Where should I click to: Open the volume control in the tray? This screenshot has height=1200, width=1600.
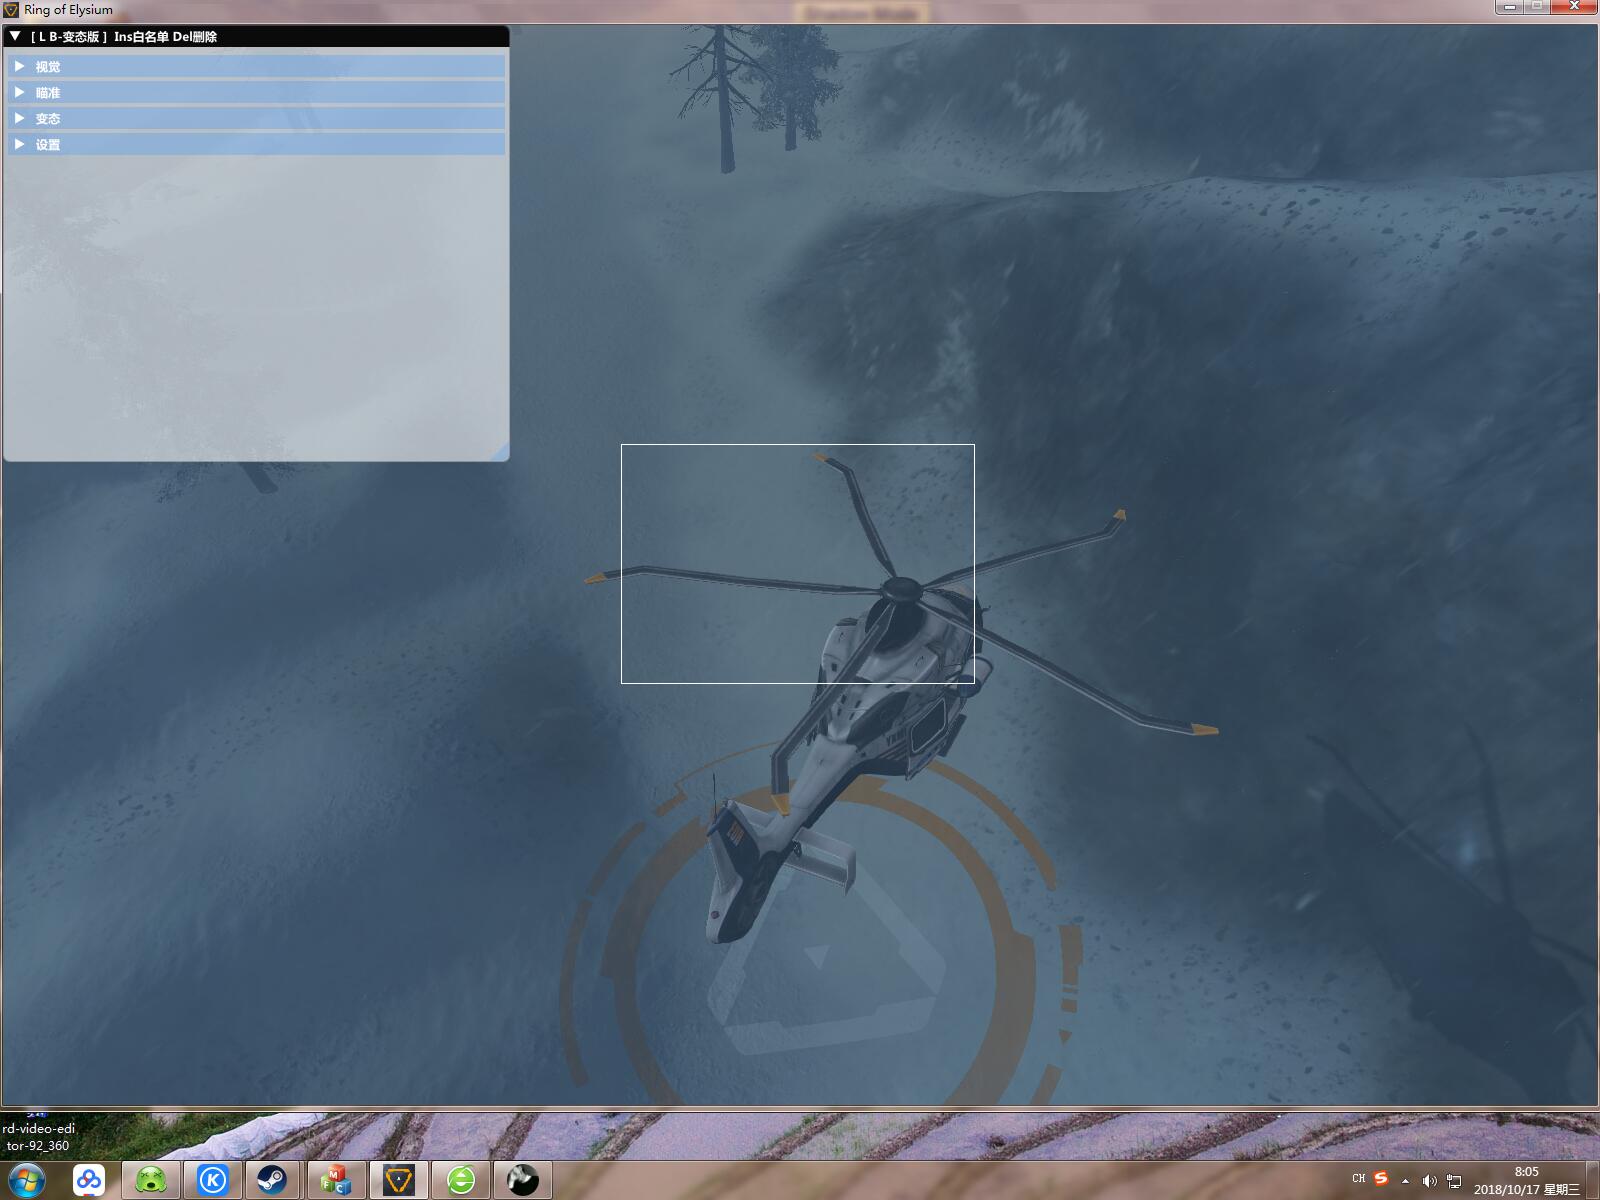1430,1181
